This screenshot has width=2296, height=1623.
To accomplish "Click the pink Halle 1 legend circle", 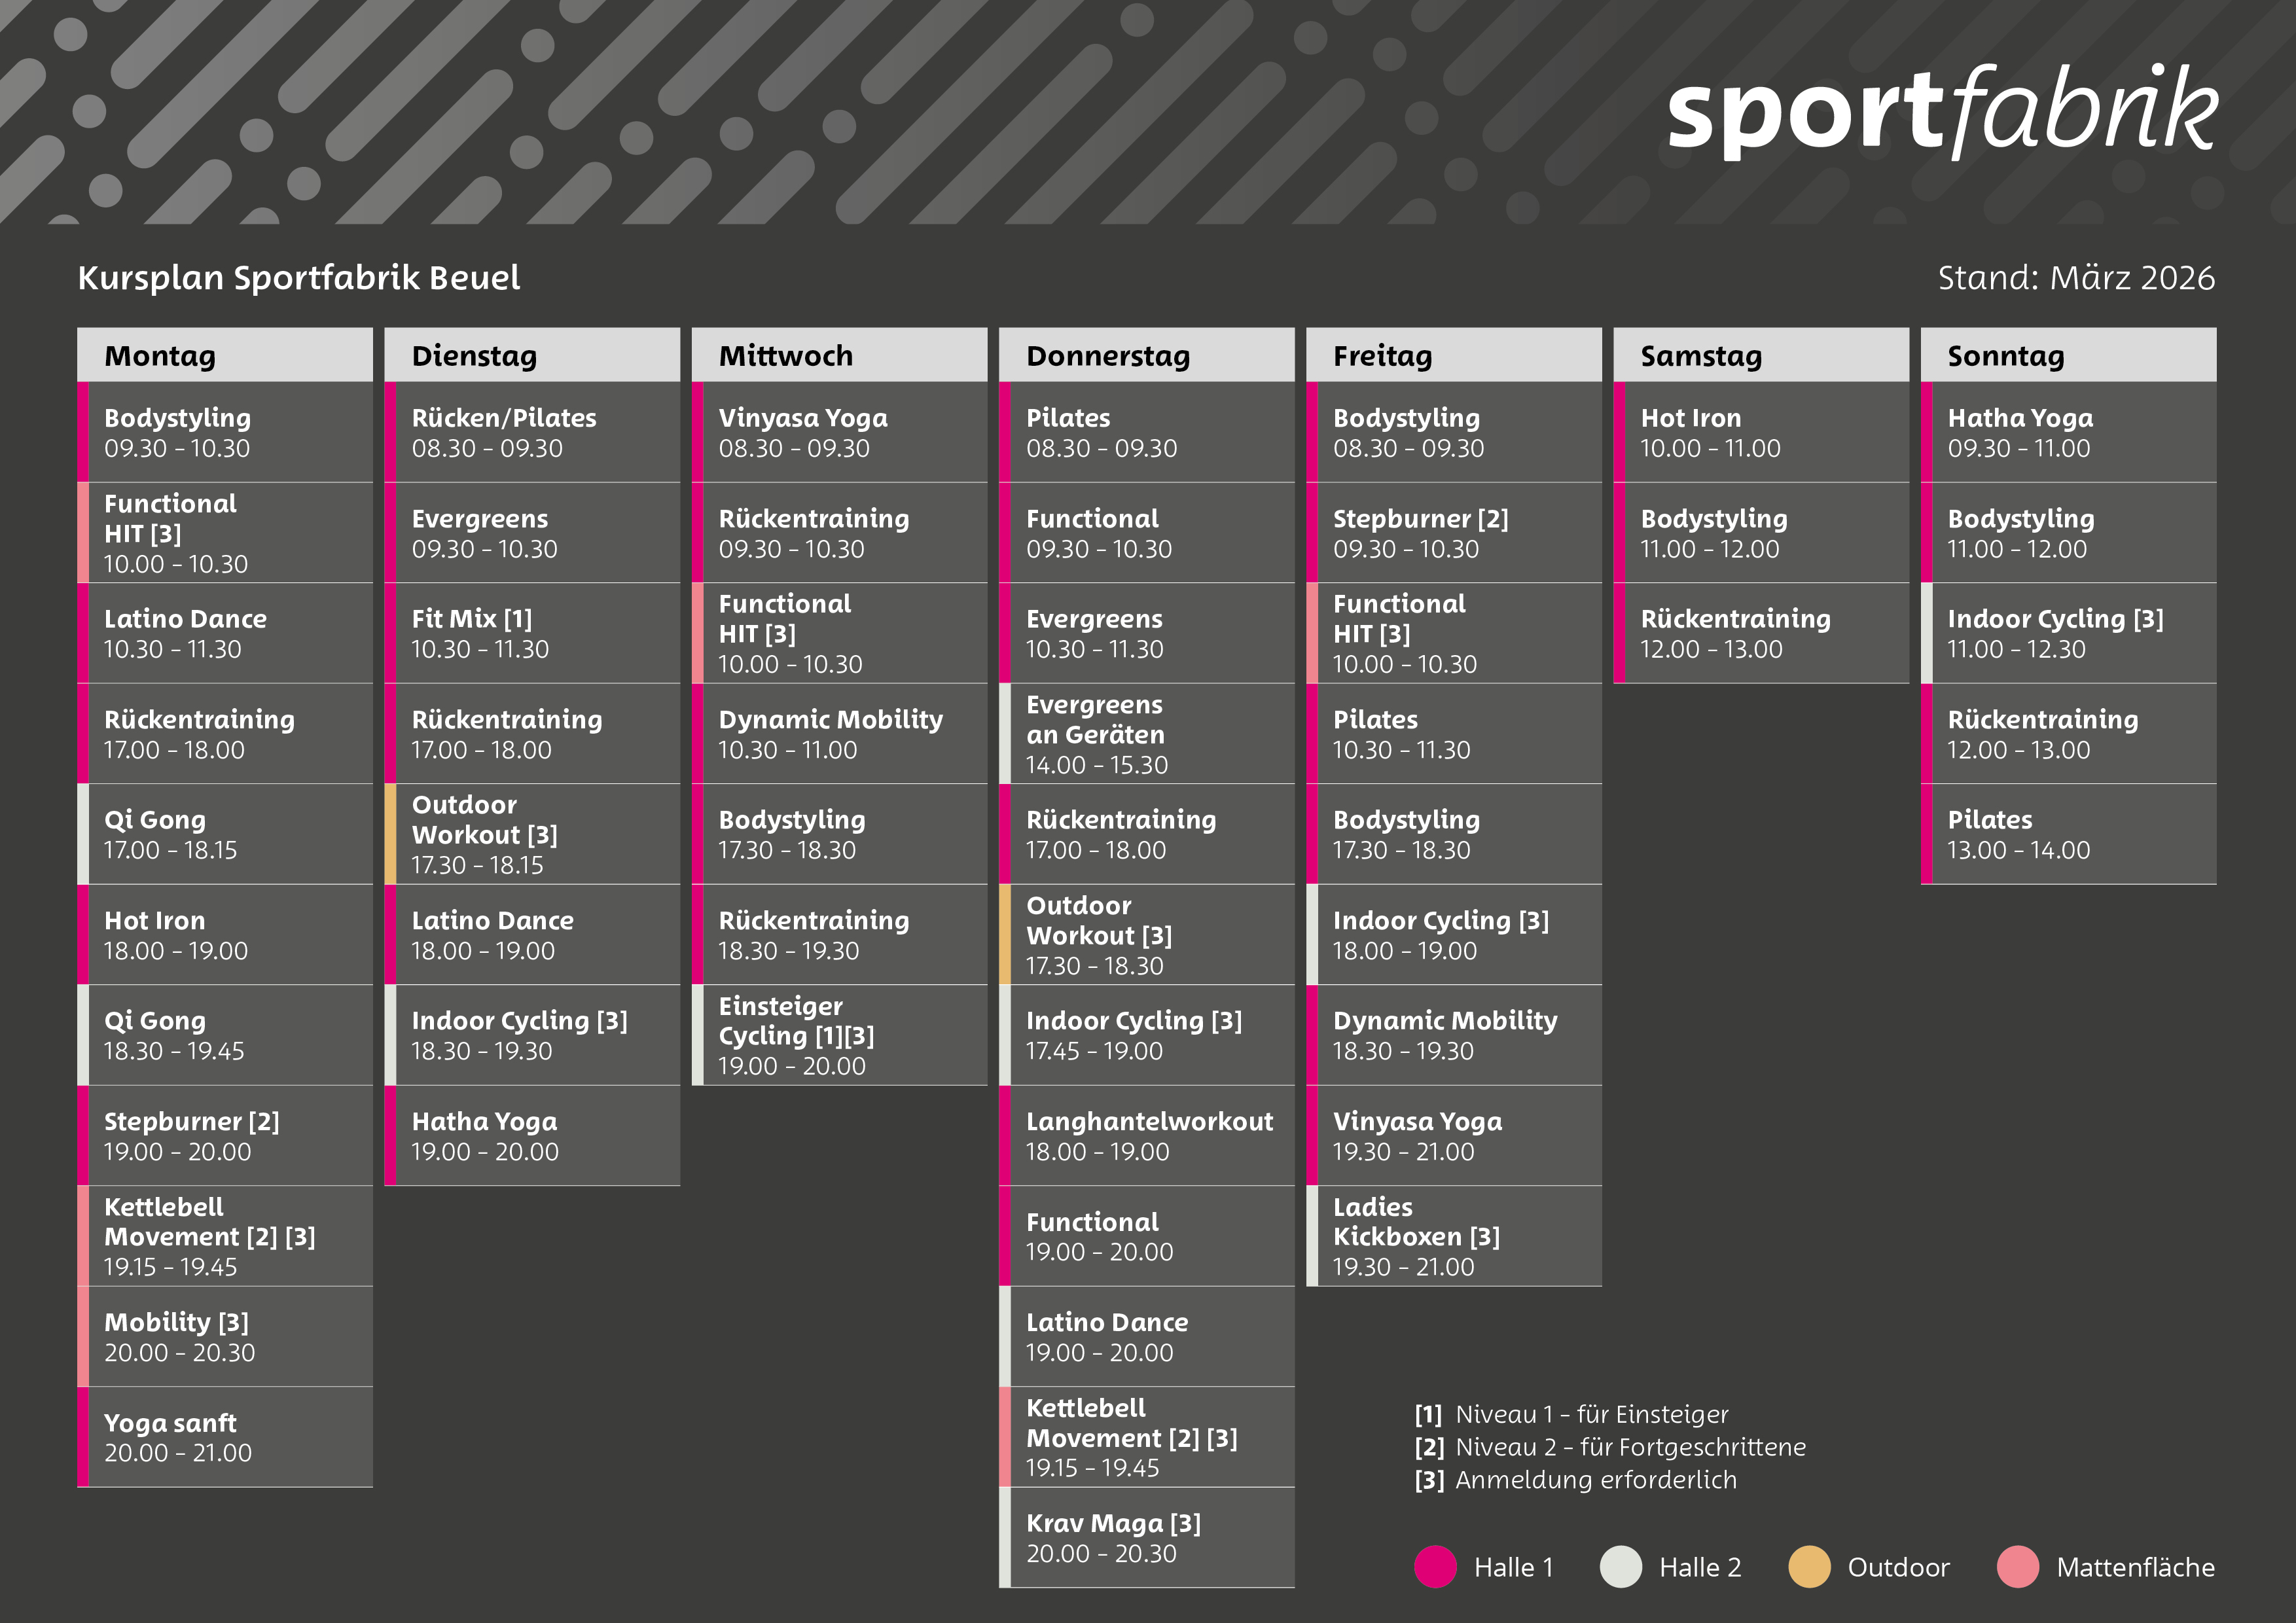I will coord(1435,1567).
